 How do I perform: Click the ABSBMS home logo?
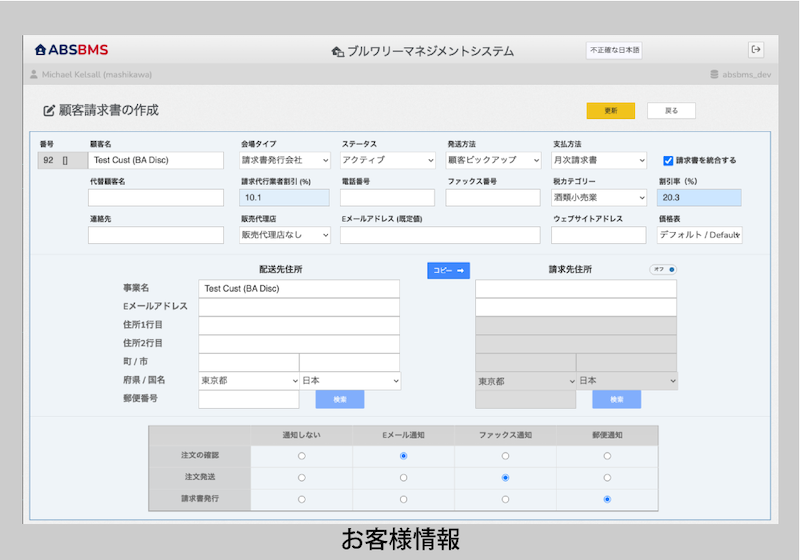click(x=71, y=50)
